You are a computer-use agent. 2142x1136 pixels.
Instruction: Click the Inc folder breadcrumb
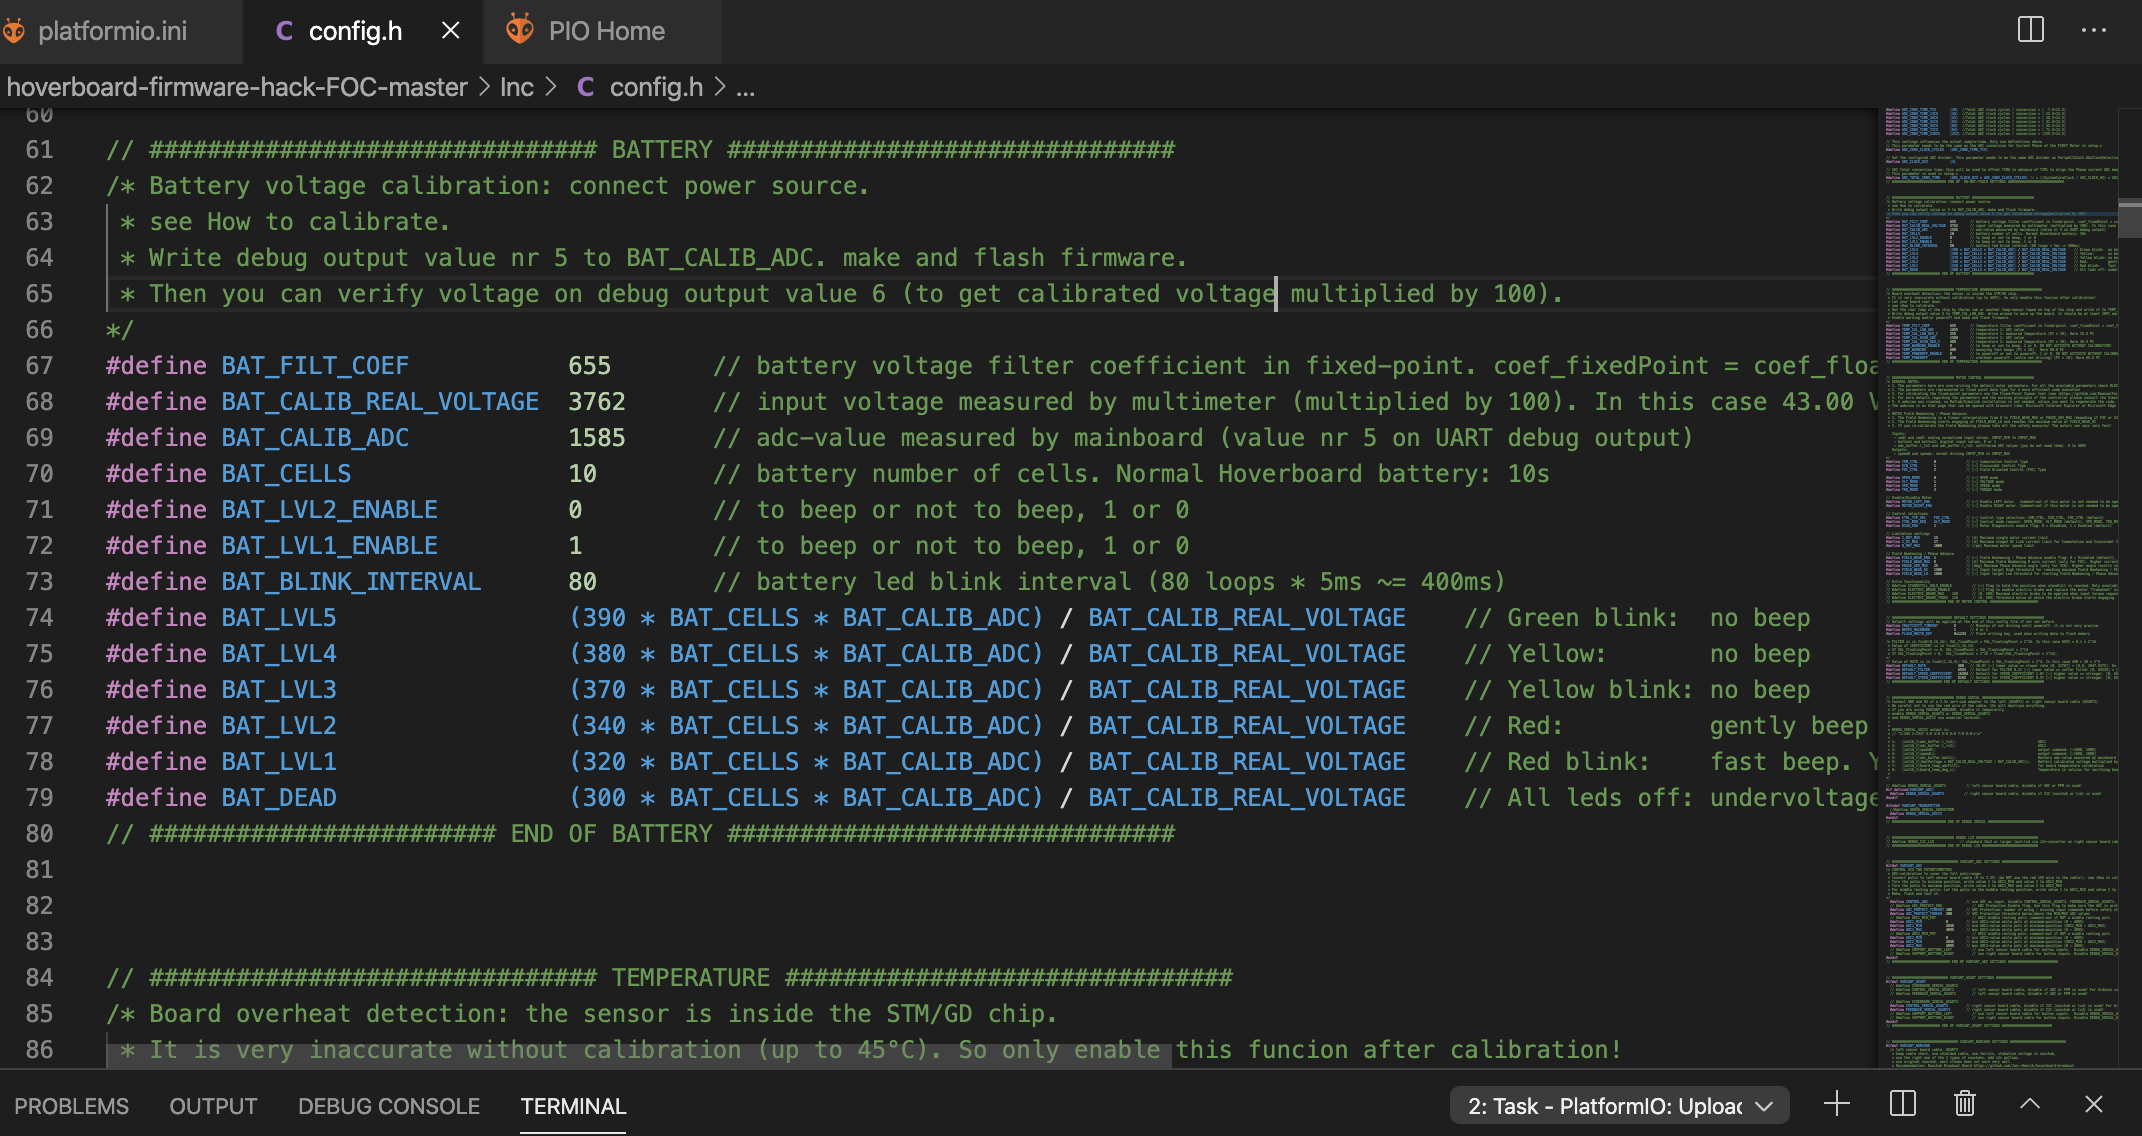click(517, 87)
